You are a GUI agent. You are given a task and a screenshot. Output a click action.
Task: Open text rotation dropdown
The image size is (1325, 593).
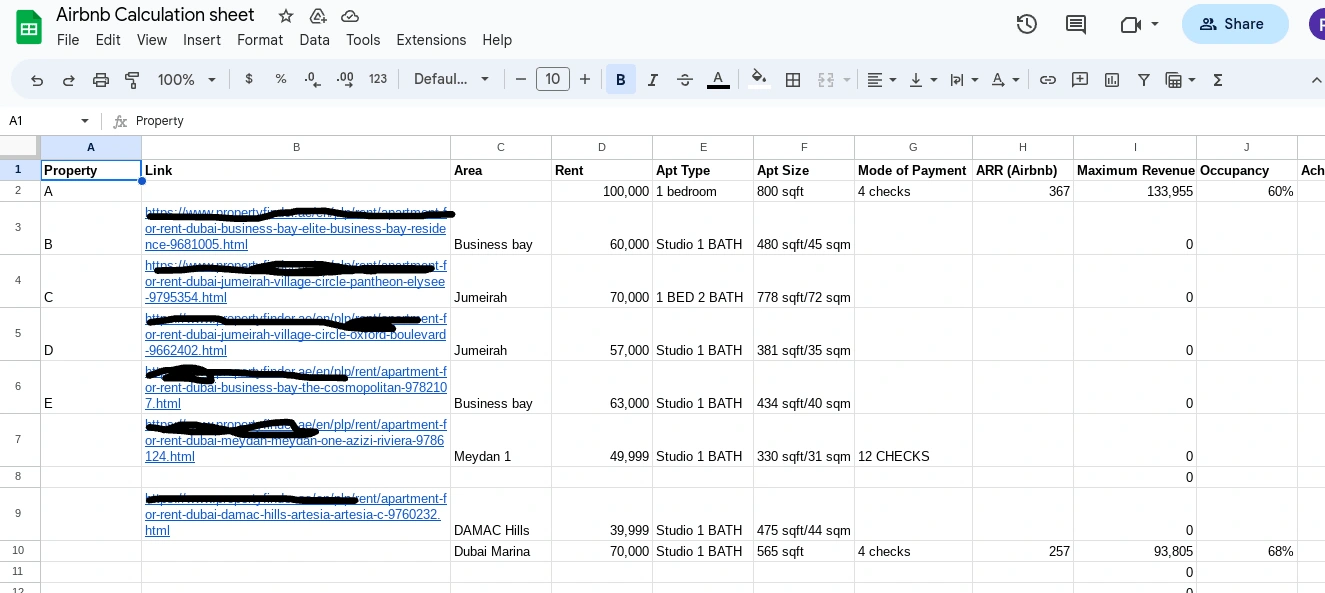point(1005,80)
